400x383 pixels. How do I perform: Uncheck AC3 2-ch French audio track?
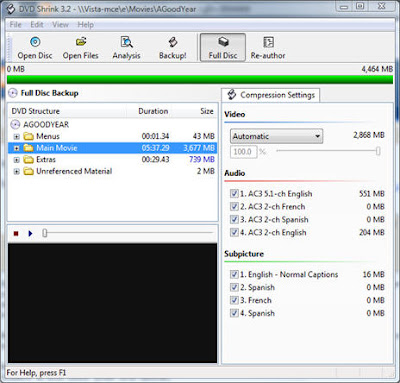tap(234, 207)
